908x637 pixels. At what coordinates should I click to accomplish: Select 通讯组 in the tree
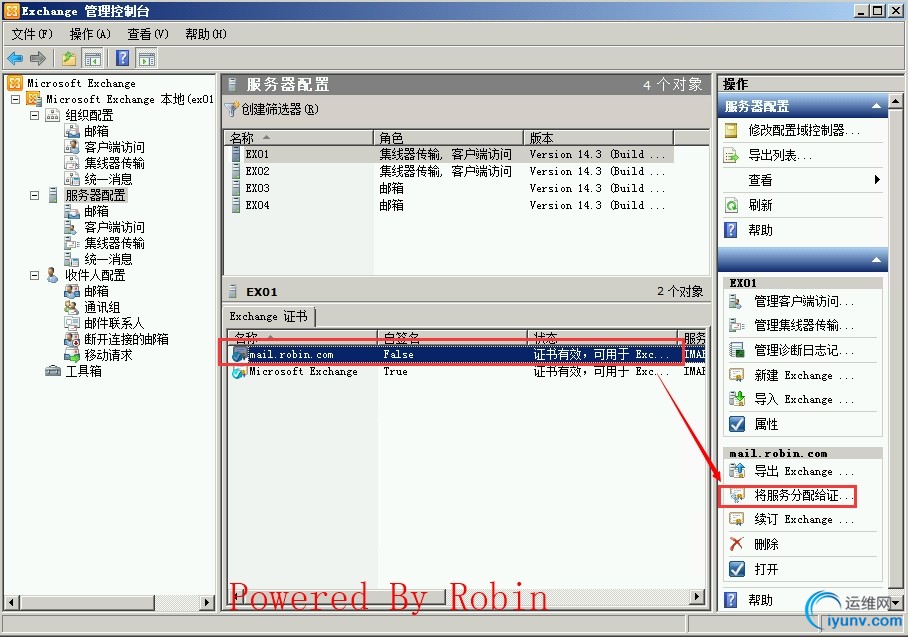pos(102,307)
